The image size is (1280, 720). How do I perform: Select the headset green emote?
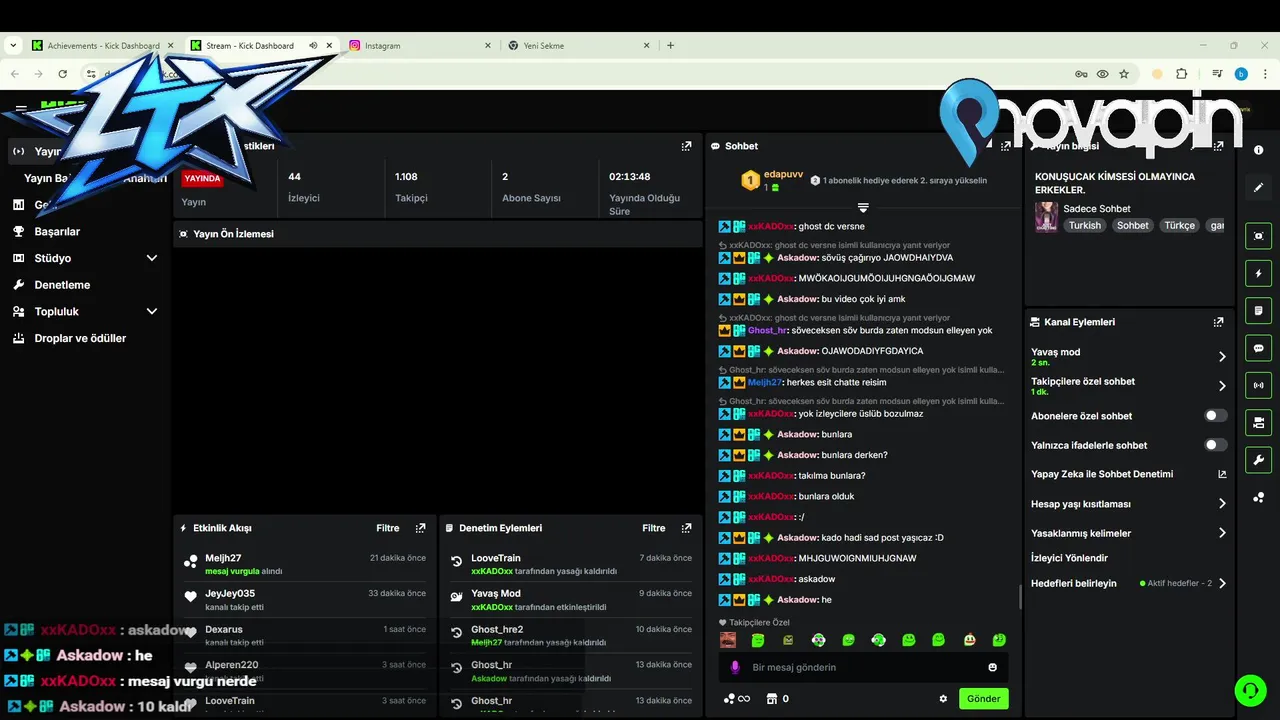(878, 640)
